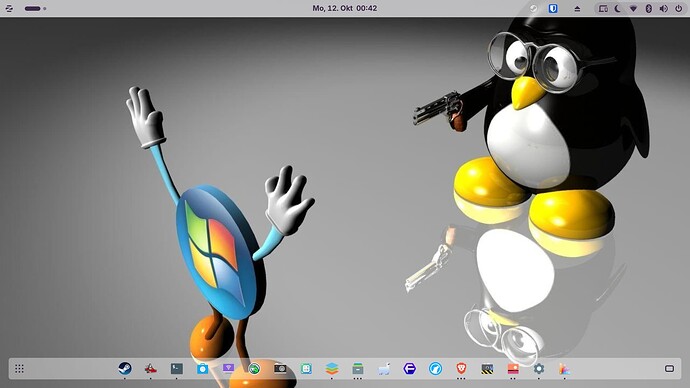Launch Brave browser from the dock
Image resolution: width=690 pixels, height=388 pixels.
[x=461, y=368]
